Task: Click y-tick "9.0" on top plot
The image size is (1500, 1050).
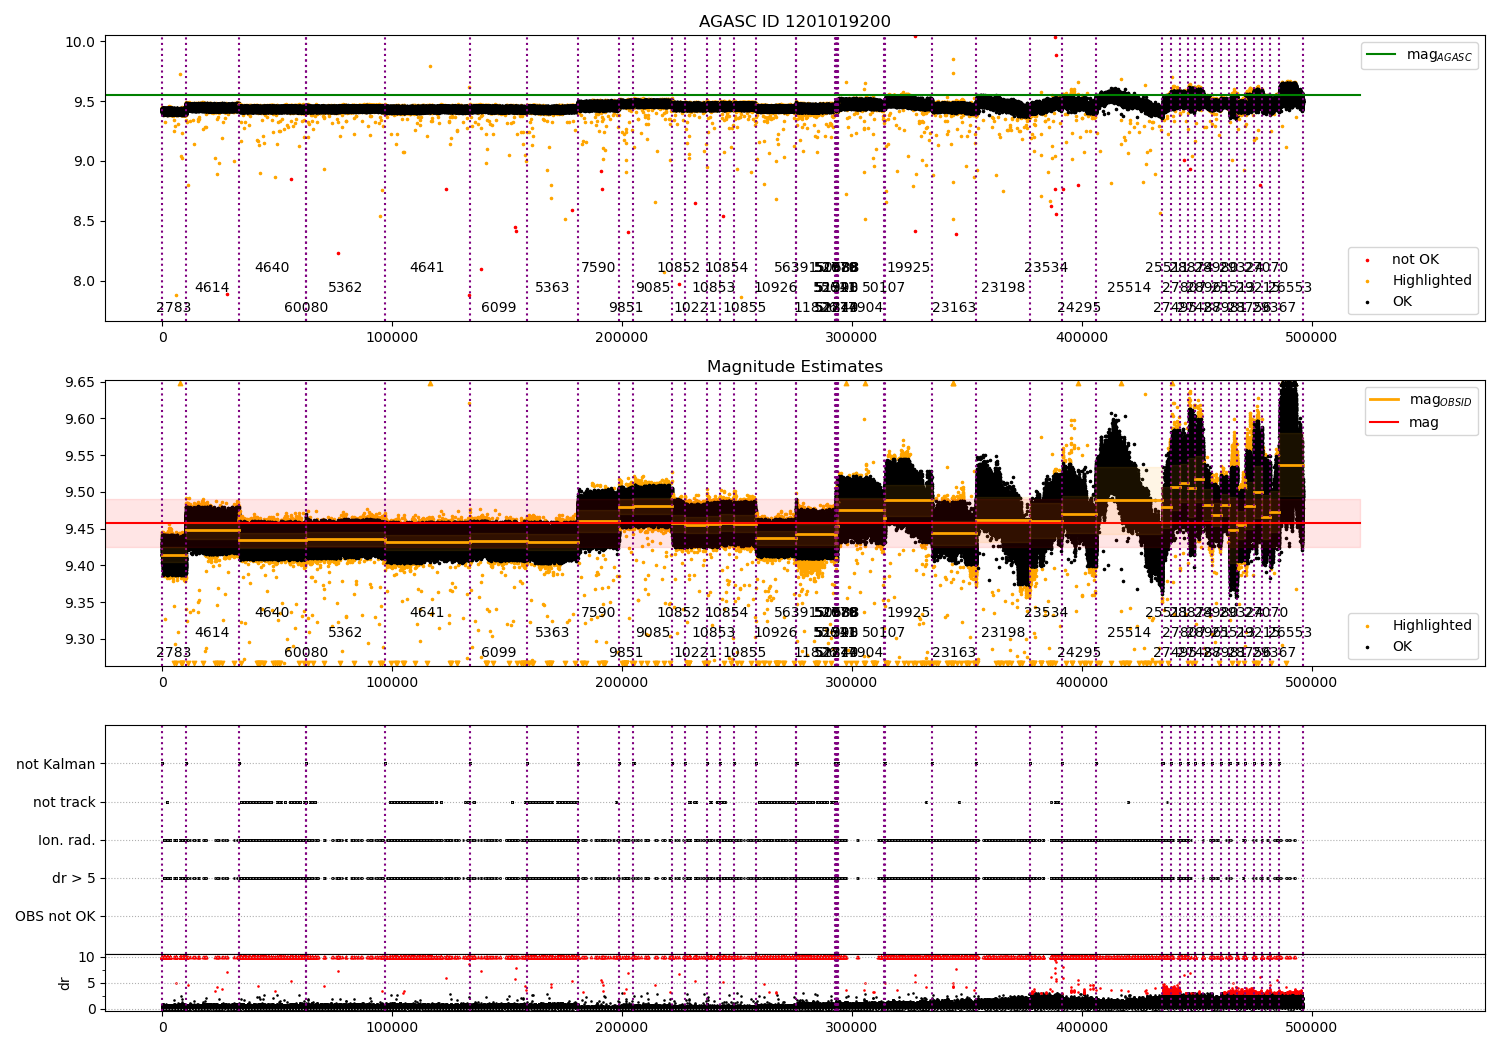Action: pyautogui.click(x=84, y=161)
